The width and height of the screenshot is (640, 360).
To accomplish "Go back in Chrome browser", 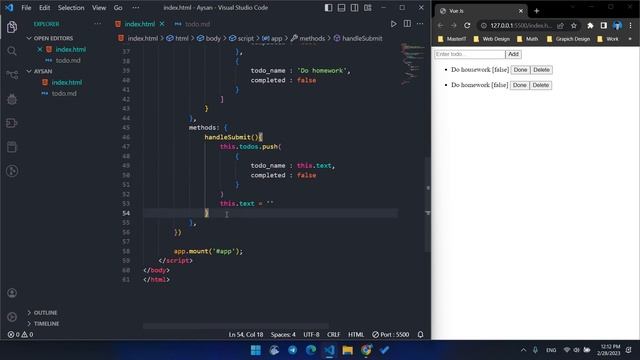I will click(440, 25).
